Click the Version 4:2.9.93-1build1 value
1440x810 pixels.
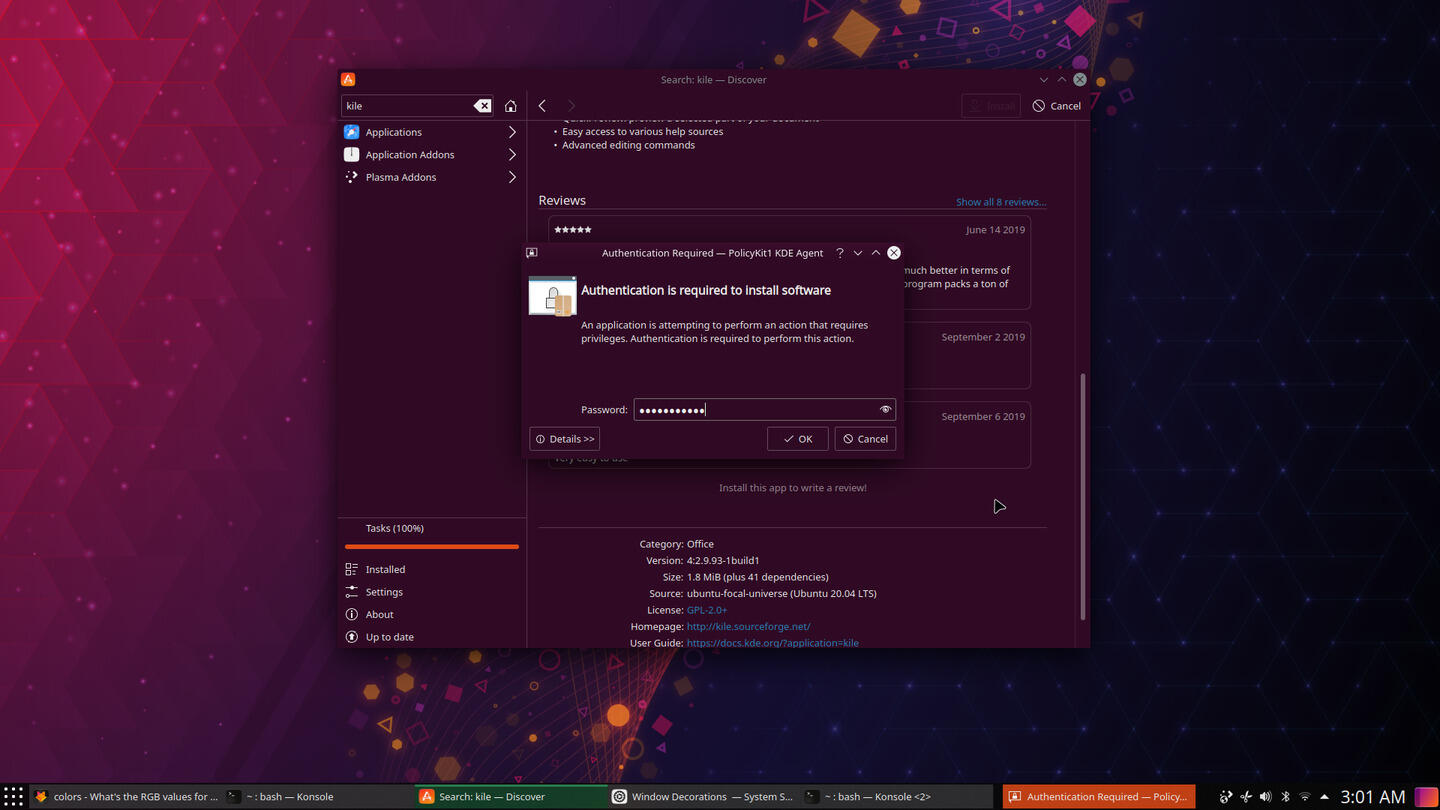[x=723, y=561]
